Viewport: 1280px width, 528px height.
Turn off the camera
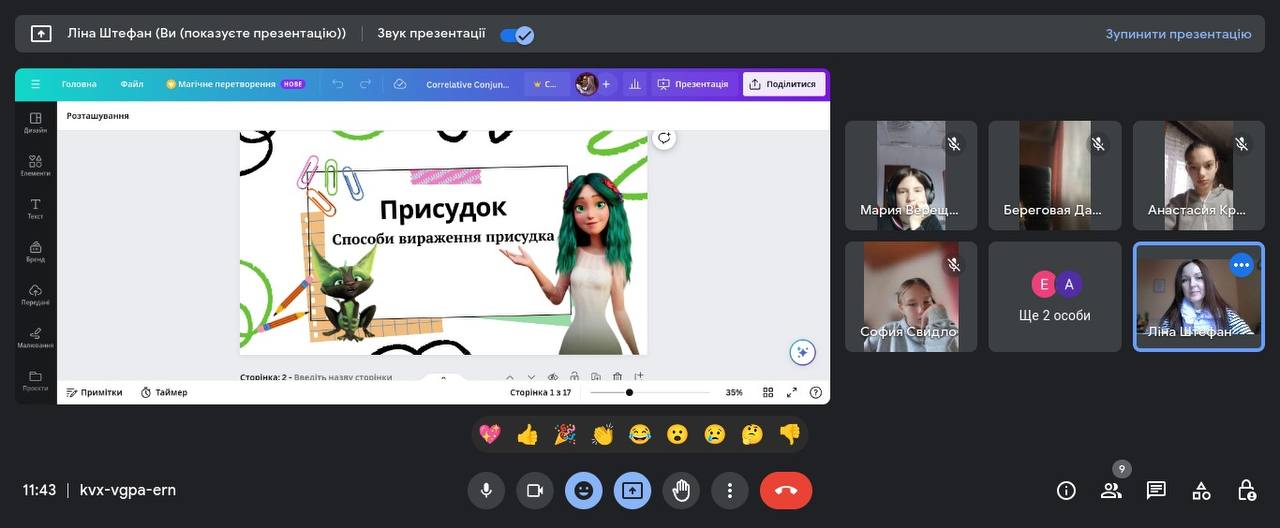pyautogui.click(x=534, y=490)
